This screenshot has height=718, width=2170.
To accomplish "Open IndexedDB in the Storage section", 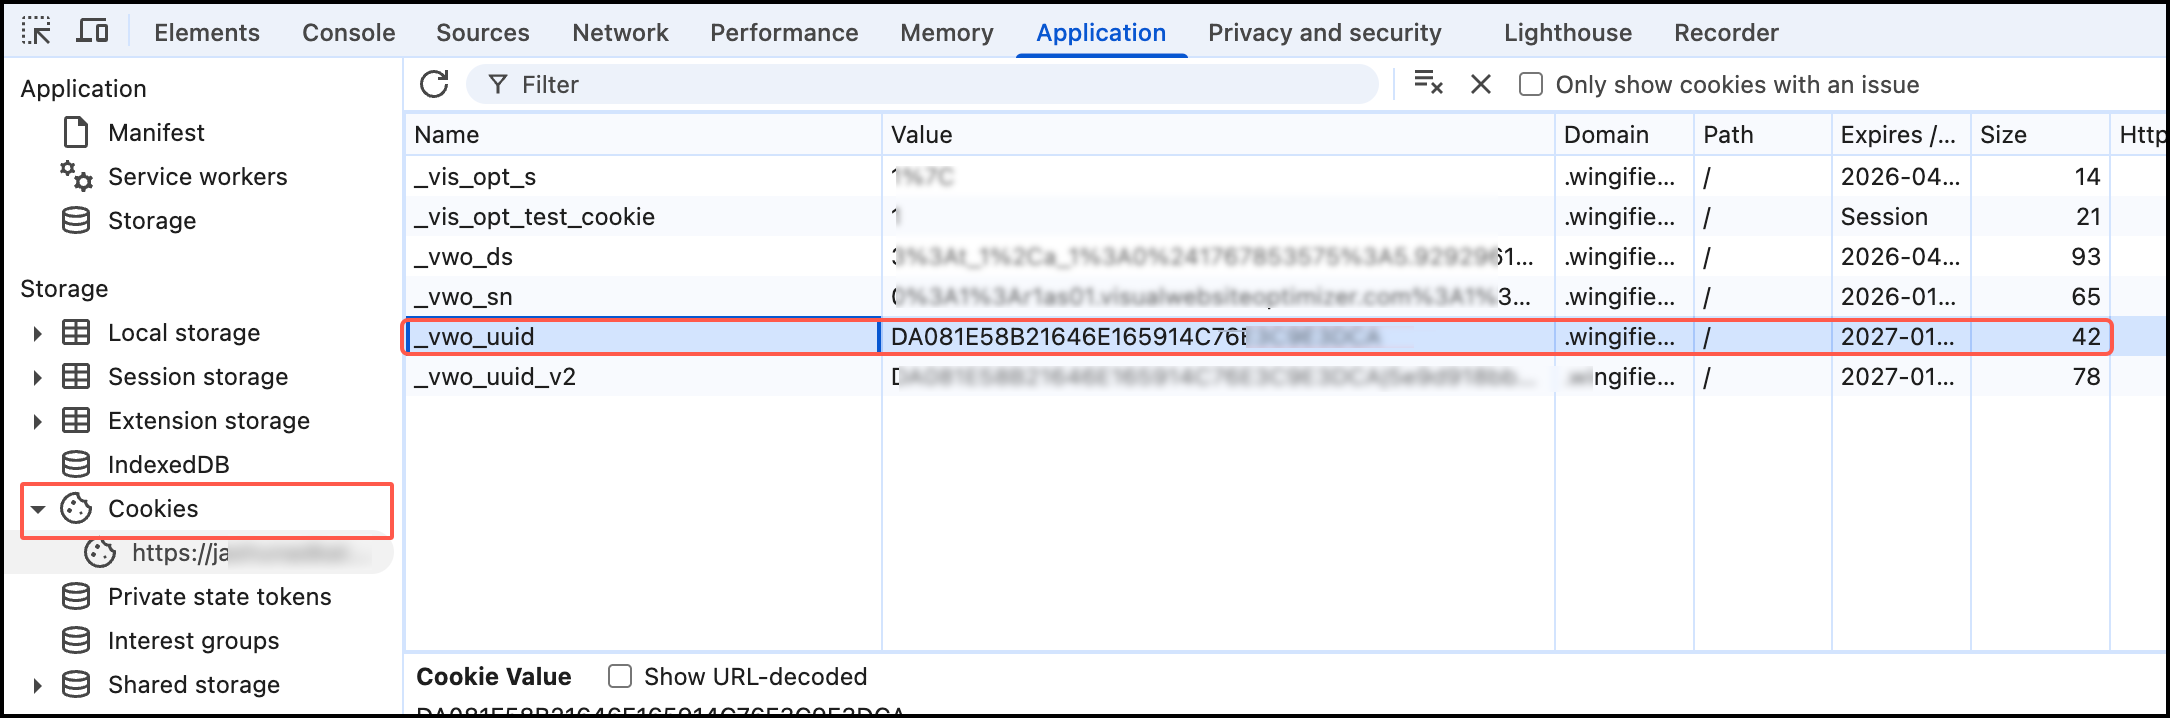I will point(168,465).
